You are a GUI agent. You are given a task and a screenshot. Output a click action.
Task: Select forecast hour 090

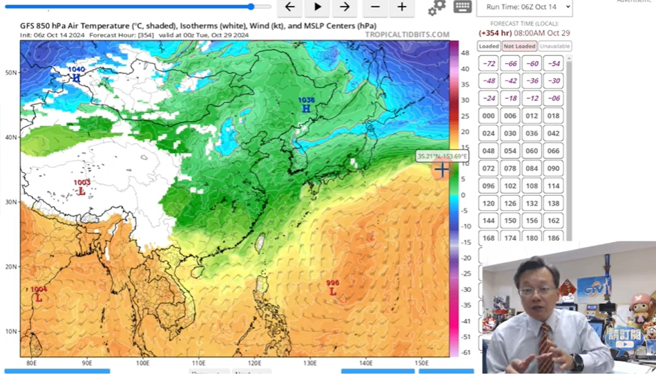(x=554, y=168)
